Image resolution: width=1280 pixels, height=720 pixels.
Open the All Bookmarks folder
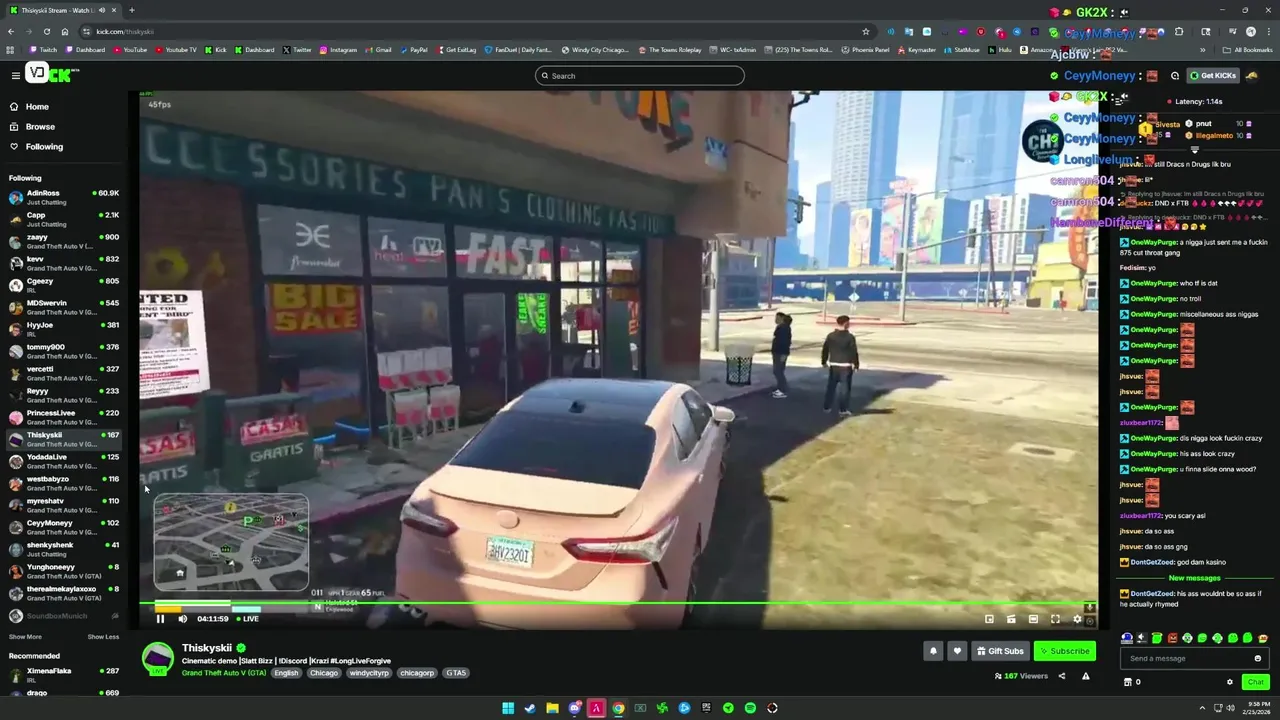click(1247, 50)
